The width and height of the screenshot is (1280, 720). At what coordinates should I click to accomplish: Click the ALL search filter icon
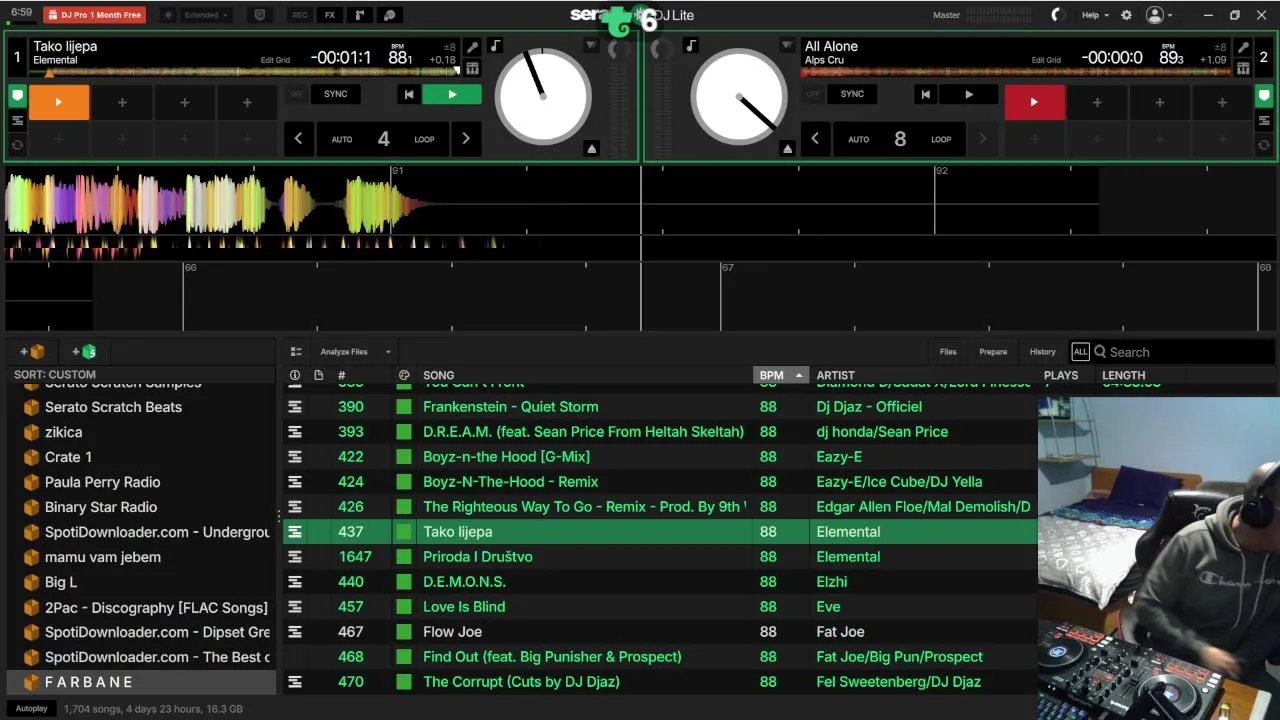click(1080, 352)
